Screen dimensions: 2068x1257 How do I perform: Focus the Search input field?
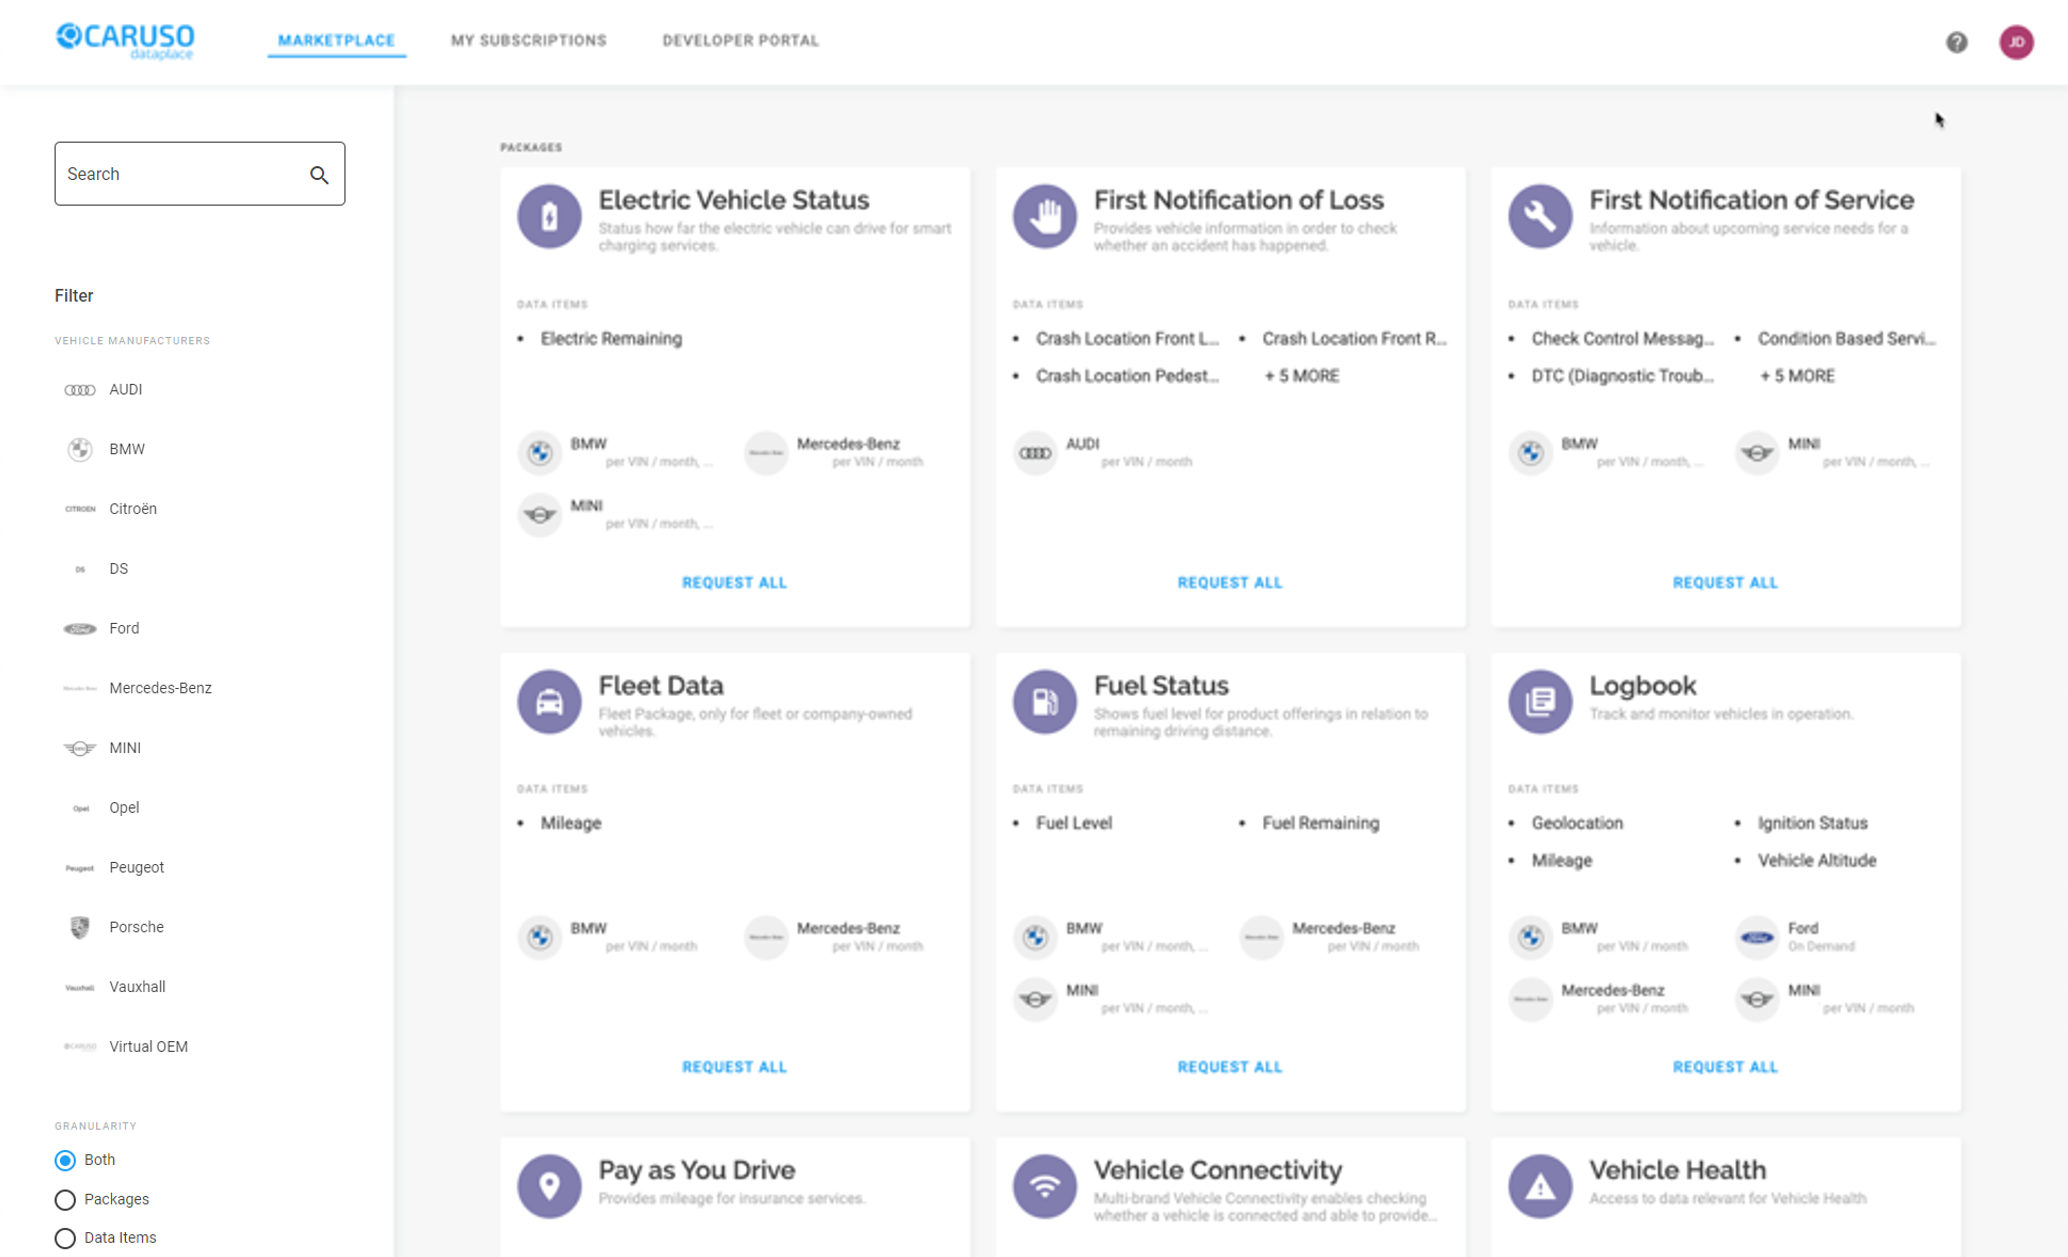coord(199,174)
